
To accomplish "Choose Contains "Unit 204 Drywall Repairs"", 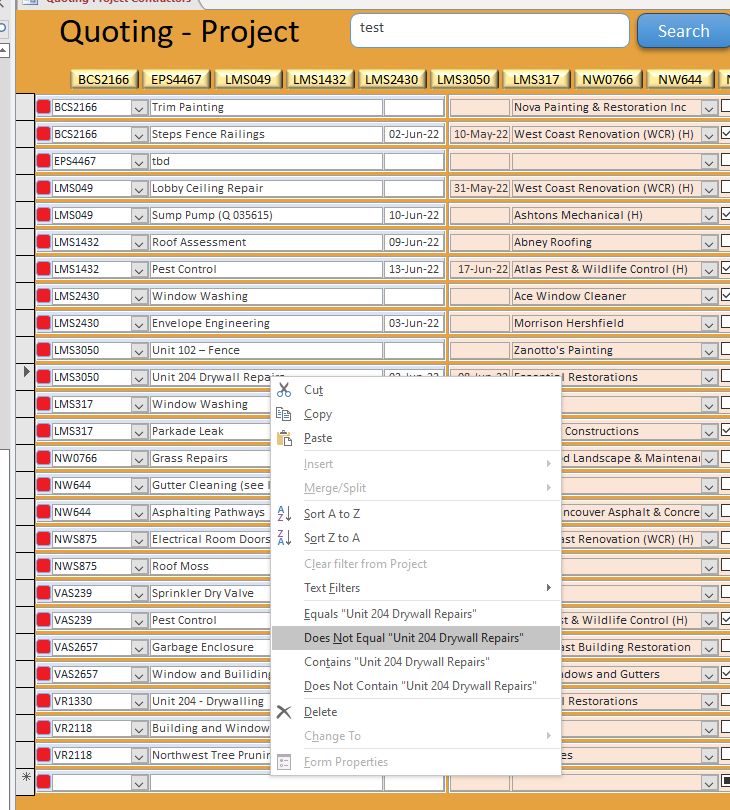I will coord(416,662).
